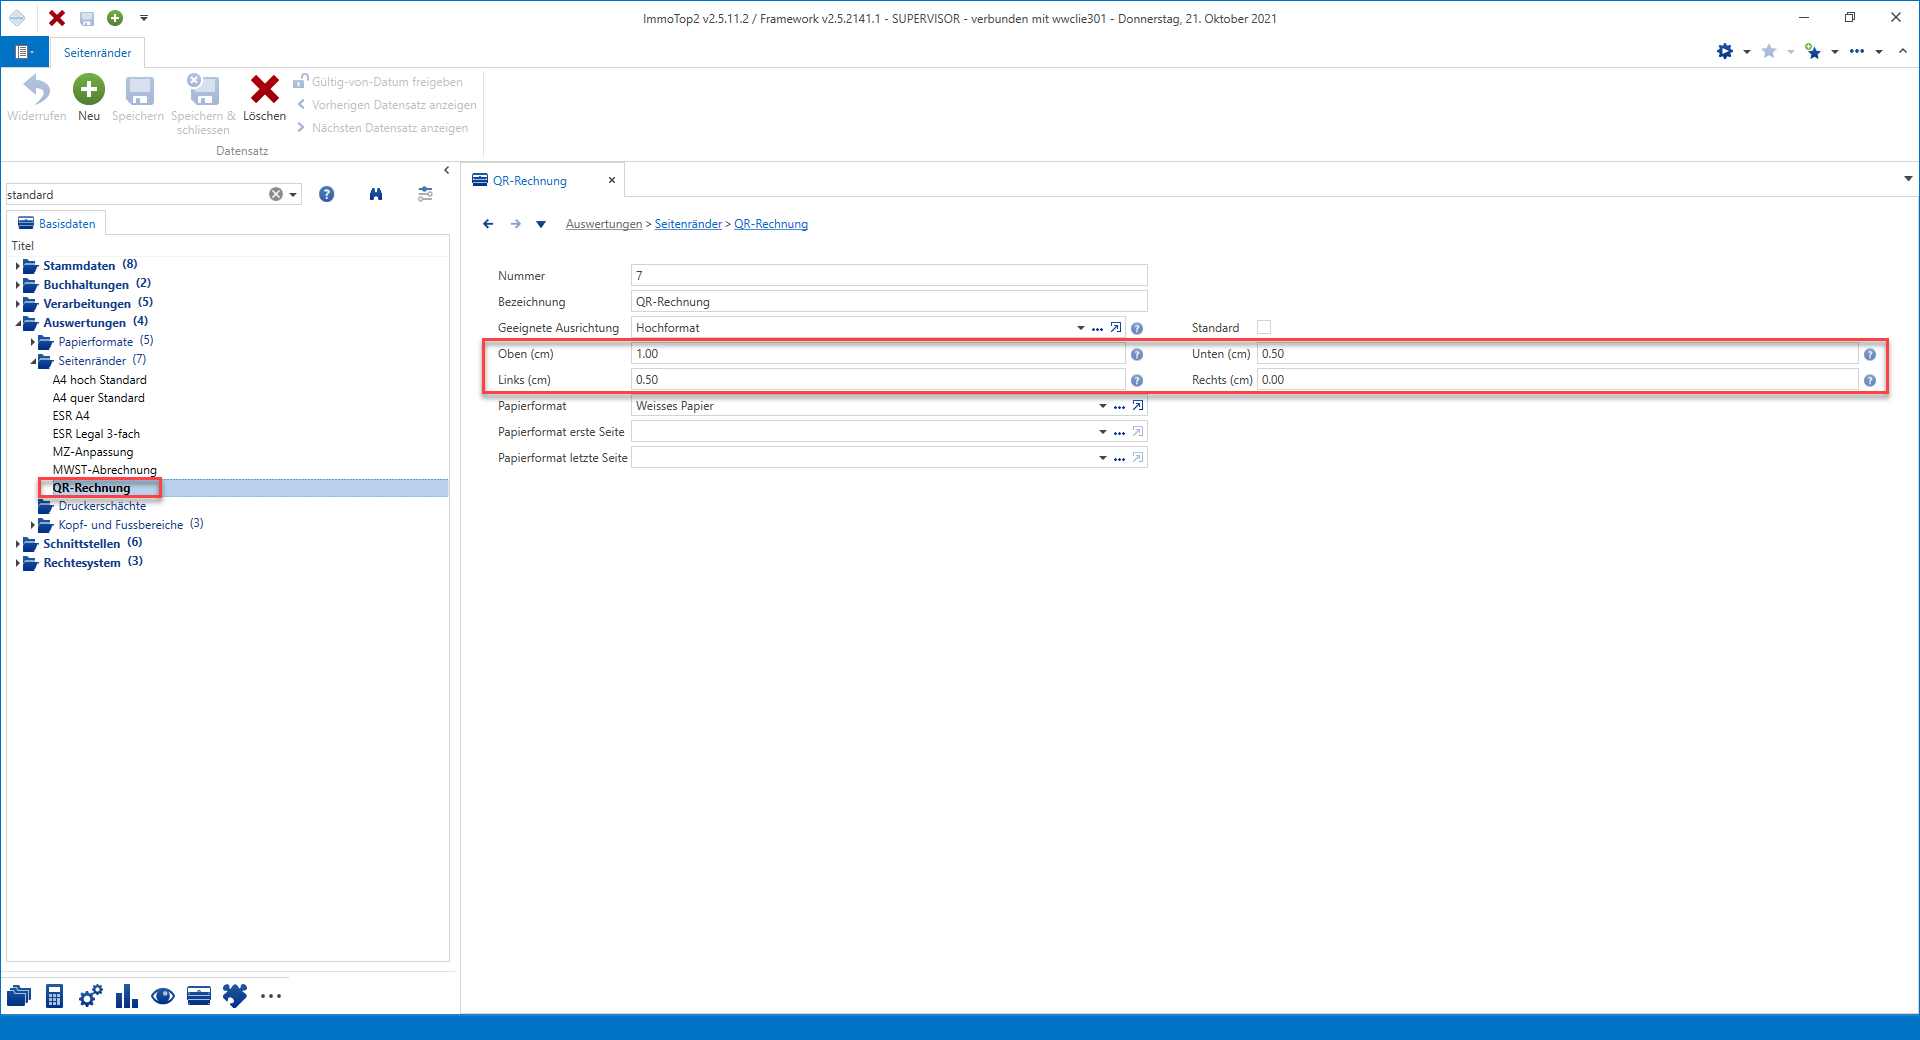Image resolution: width=1920 pixels, height=1040 pixels.
Task: Click the Auswertungen breadcrumb link
Action: coord(604,224)
